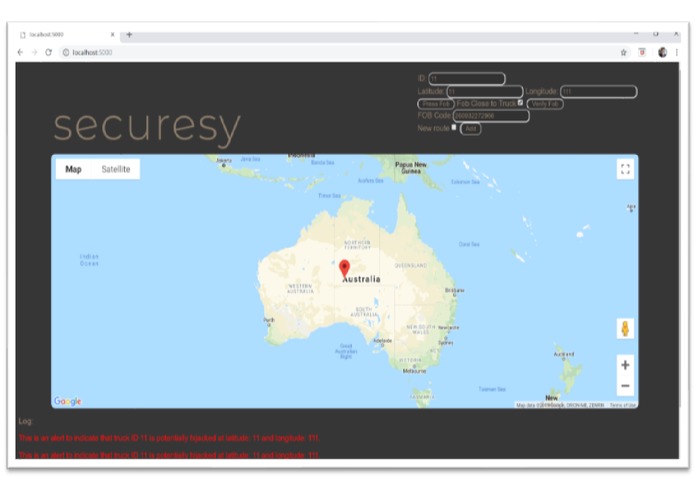
Task: Reload the localhost page
Action: 48,52
